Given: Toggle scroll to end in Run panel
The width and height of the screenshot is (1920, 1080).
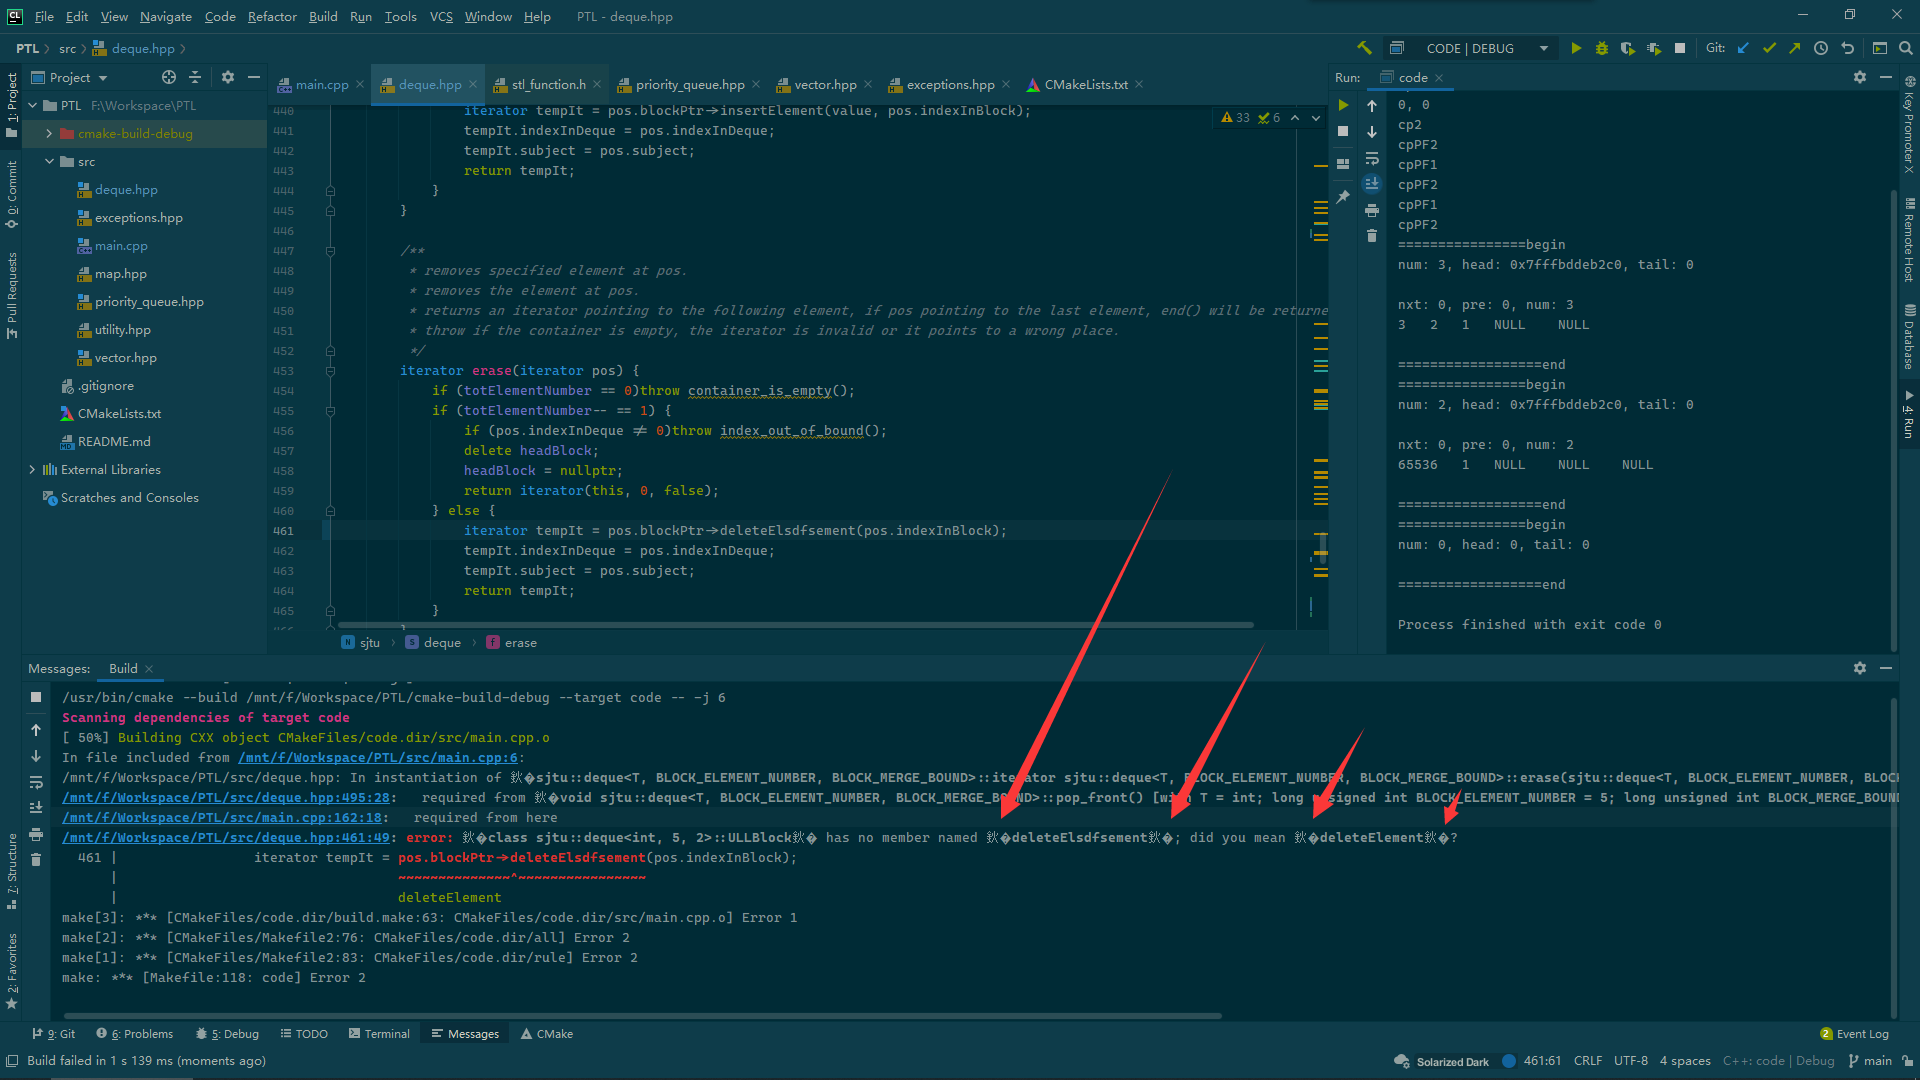Looking at the screenshot, I should point(1372,184).
